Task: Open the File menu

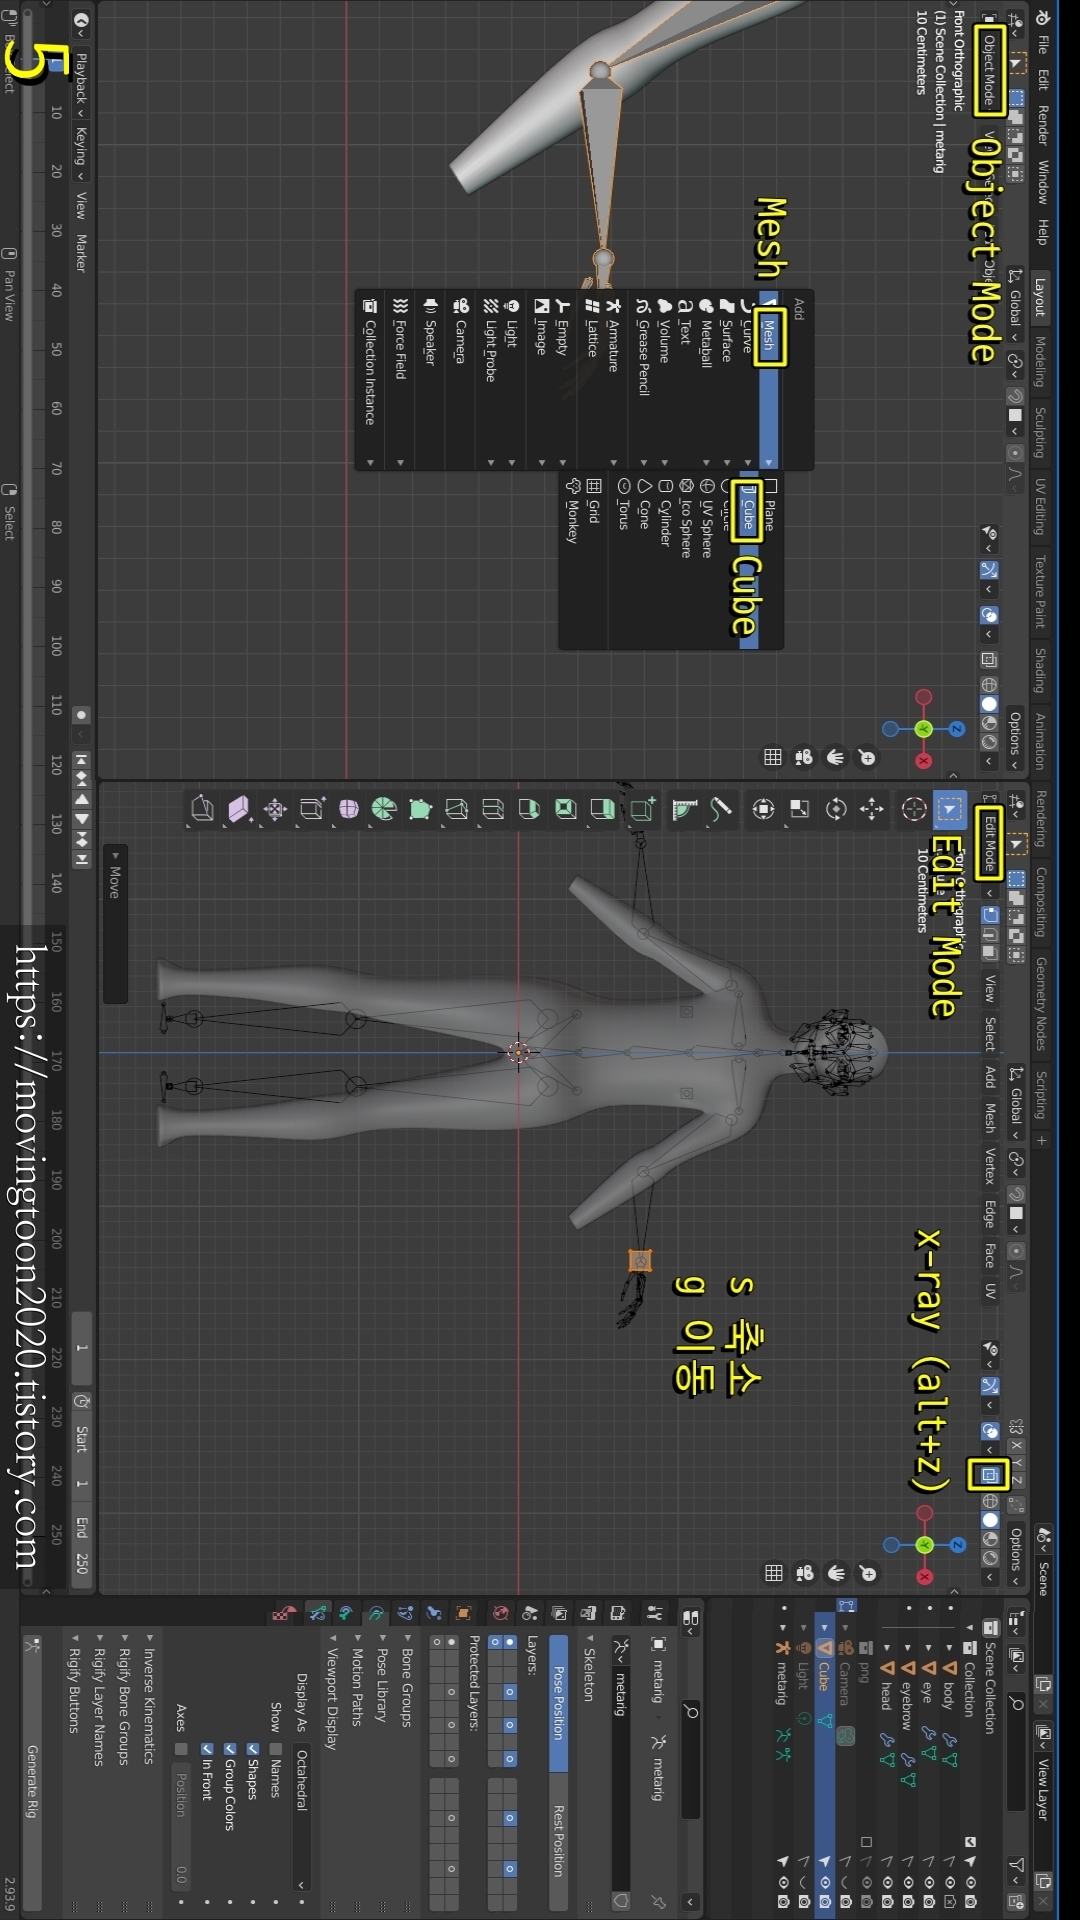Action: (1042, 46)
